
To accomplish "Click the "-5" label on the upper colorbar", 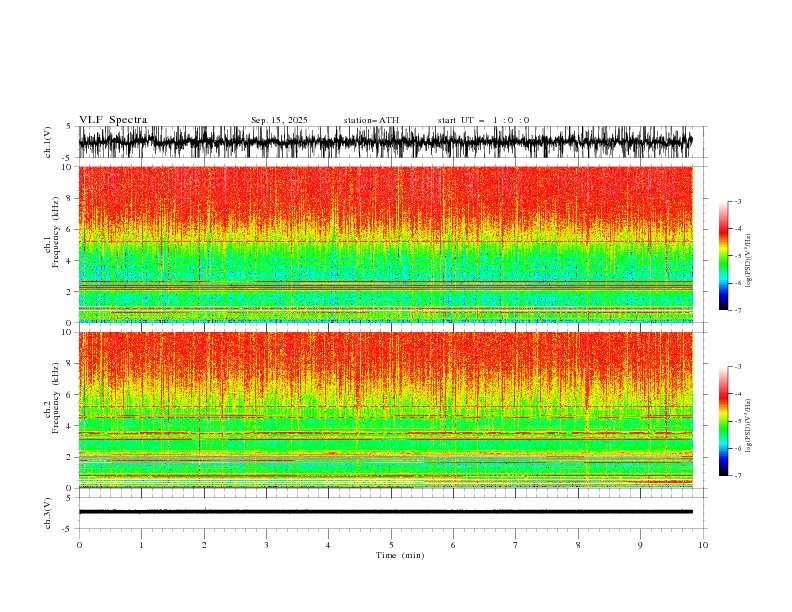I will click(738, 256).
